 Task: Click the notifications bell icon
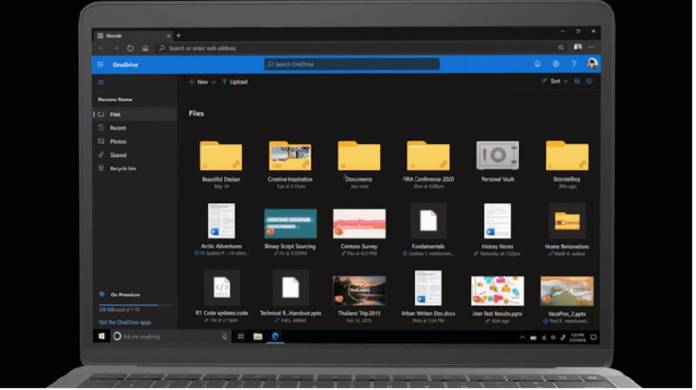point(538,64)
